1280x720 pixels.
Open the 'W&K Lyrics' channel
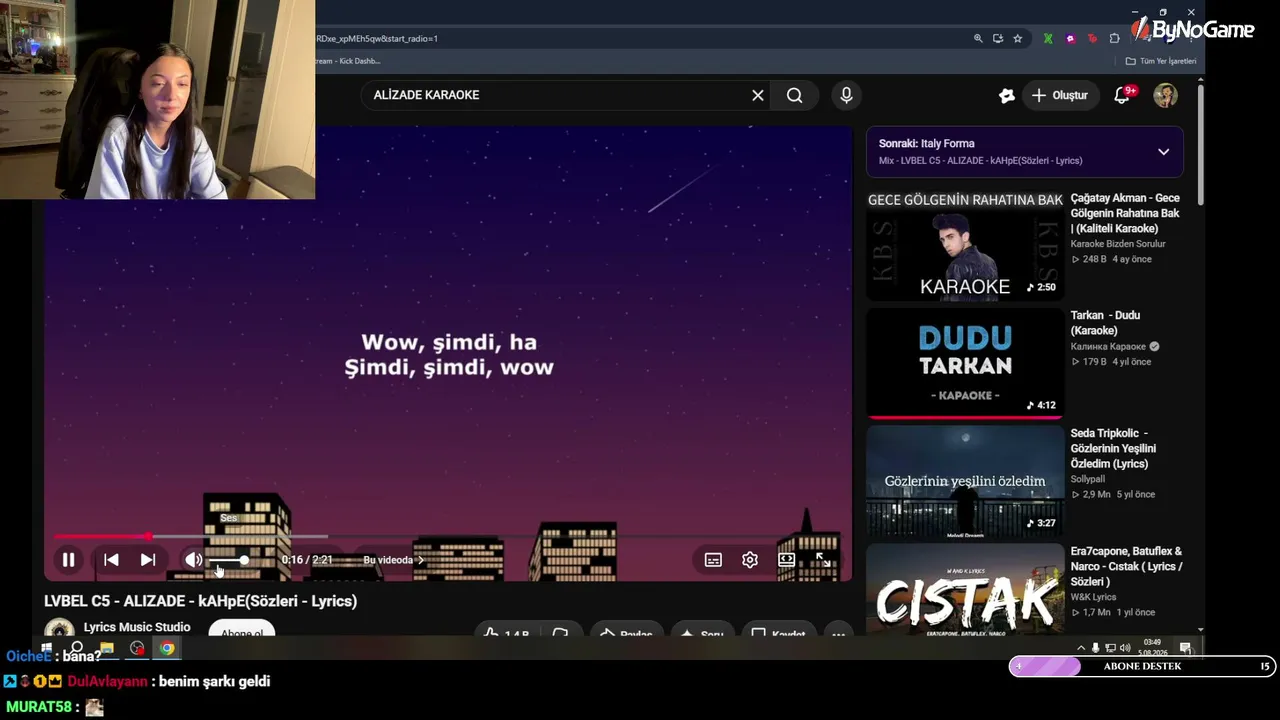[1094, 597]
